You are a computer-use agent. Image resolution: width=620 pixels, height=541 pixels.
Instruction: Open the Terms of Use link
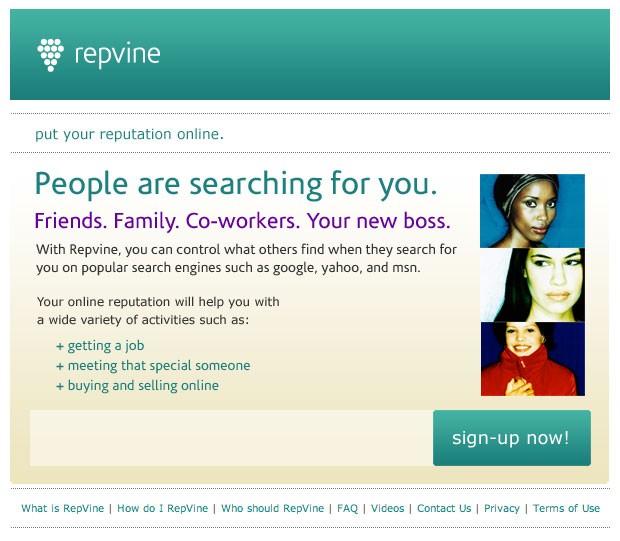(566, 508)
